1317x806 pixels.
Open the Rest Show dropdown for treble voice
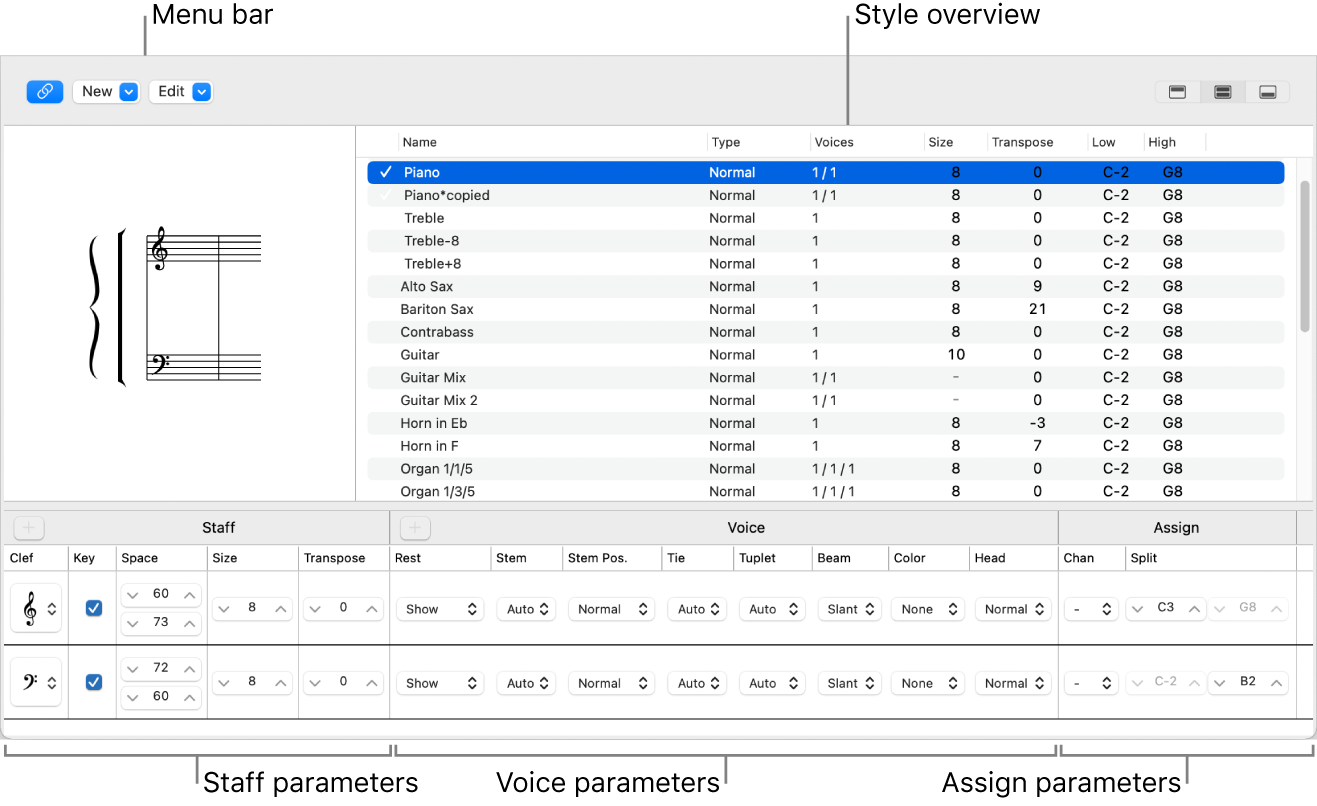coord(441,609)
